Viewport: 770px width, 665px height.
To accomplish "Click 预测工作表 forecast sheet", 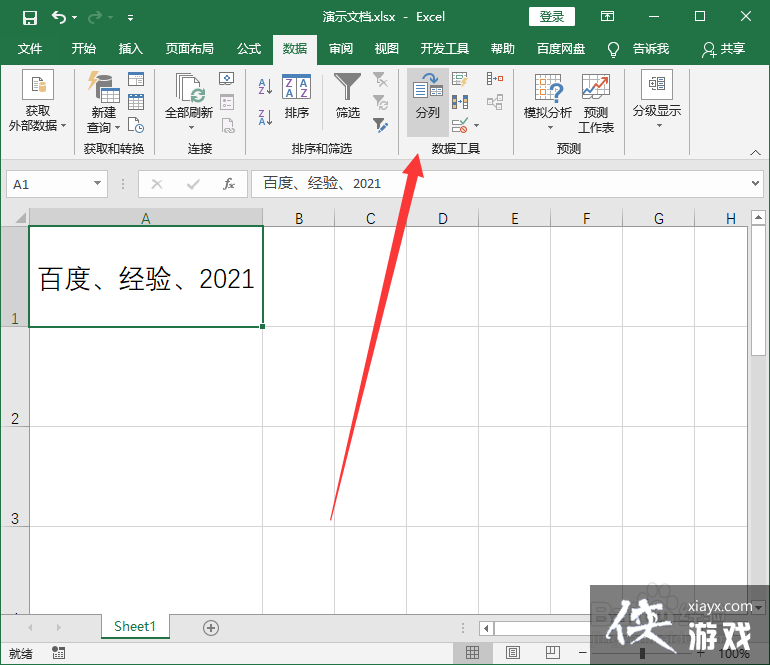I will [x=596, y=103].
